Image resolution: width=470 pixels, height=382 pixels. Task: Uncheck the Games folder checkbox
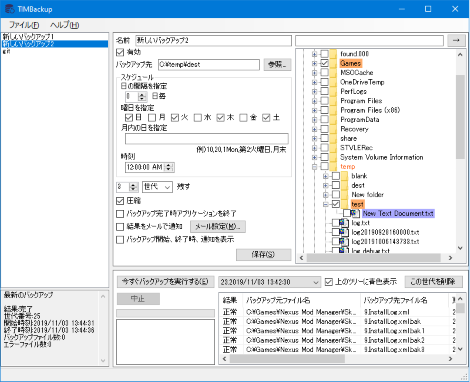(325, 63)
